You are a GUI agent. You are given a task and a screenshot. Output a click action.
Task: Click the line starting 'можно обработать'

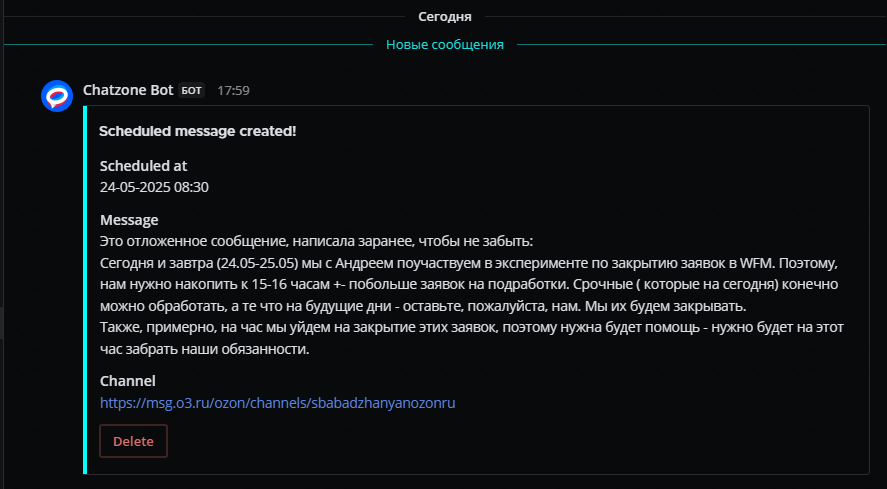coord(423,306)
